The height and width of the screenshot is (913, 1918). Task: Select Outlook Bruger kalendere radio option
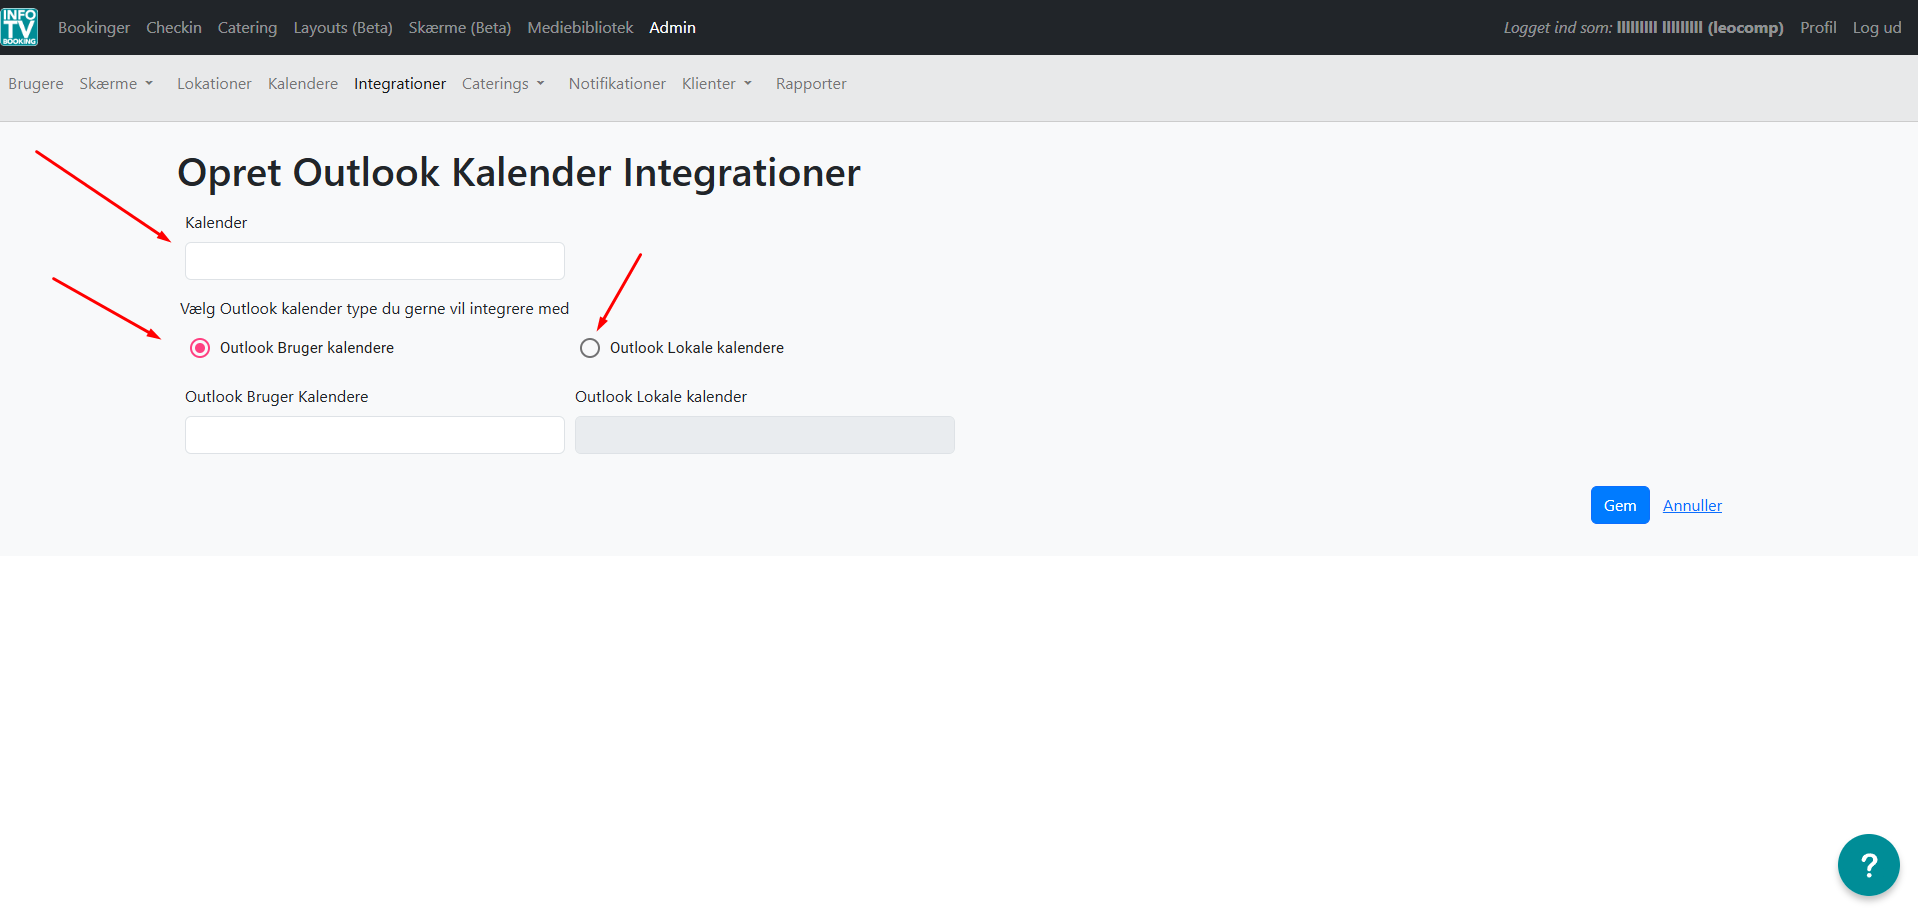pos(200,348)
